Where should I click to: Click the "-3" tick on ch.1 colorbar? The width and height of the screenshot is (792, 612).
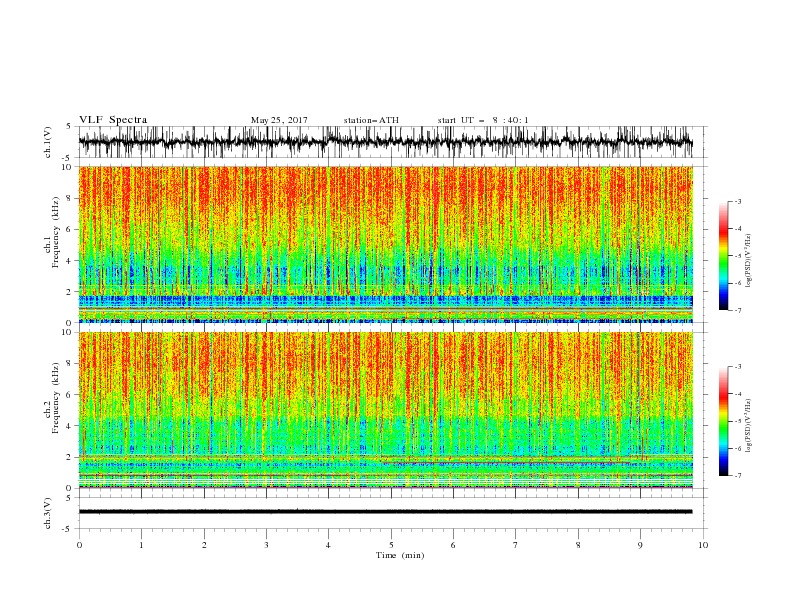[x=738, y=201]
